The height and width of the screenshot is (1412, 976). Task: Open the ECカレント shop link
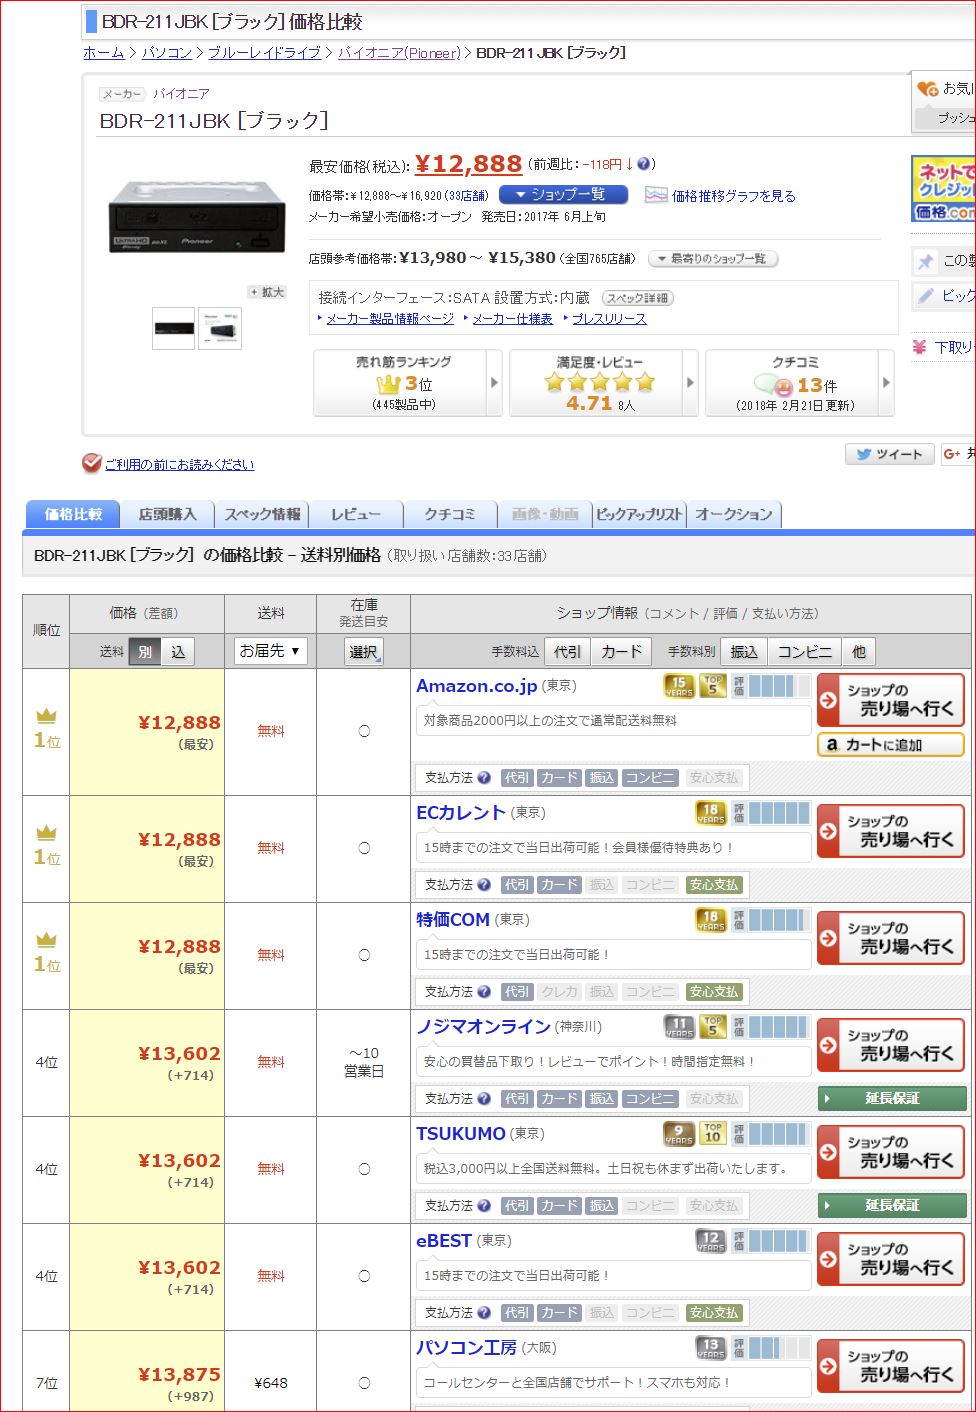pyautogui.click(x=460, y=813)
